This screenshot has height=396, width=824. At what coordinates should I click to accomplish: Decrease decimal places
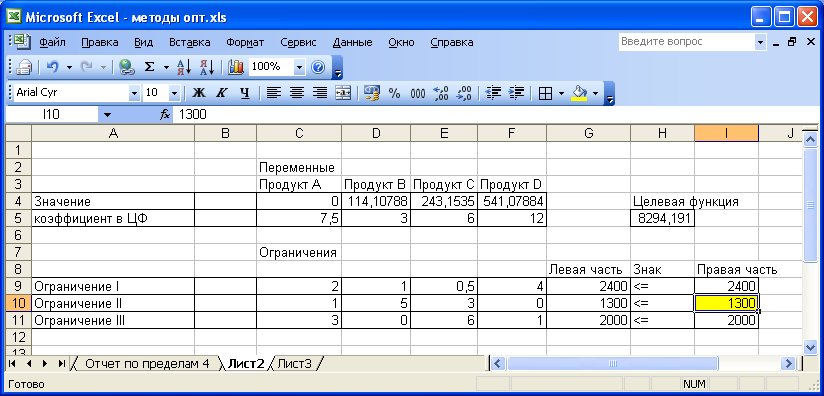point(464,93)
